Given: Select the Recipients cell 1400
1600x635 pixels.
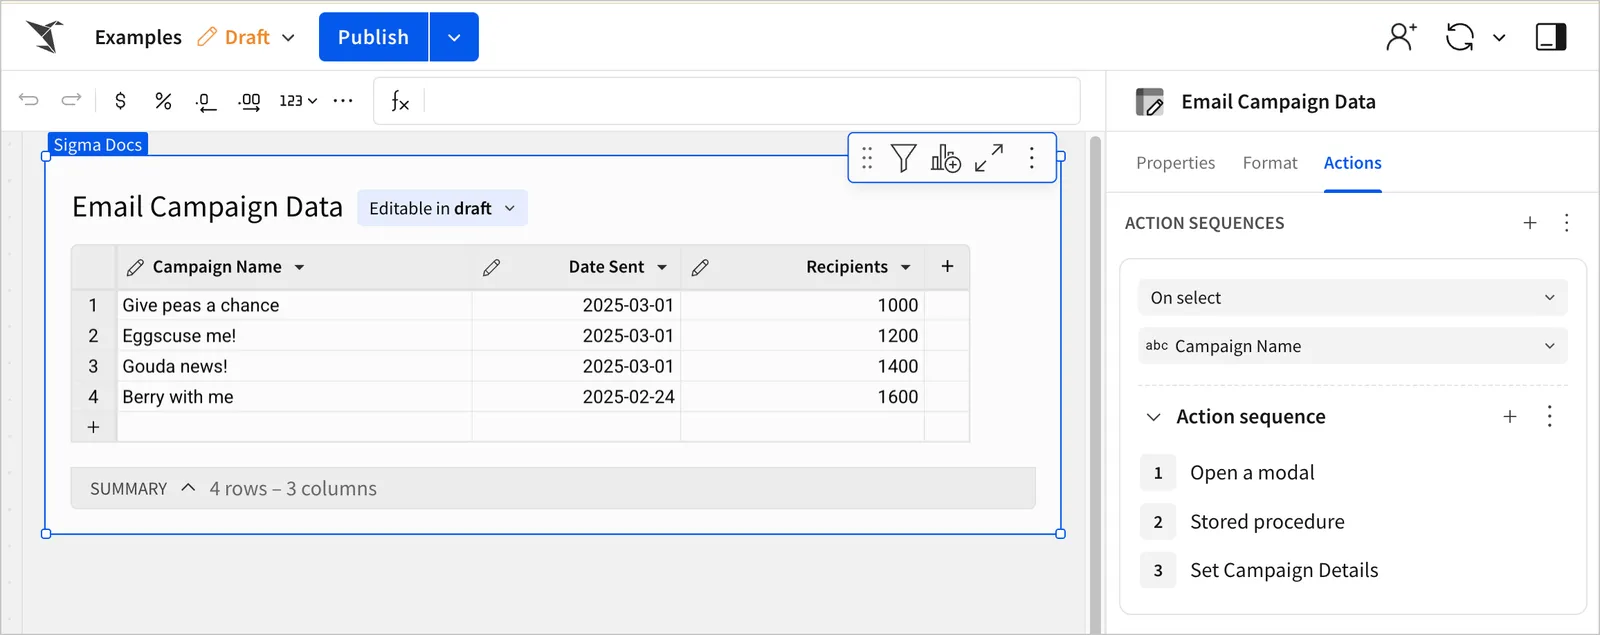Looking at the screenshot, I should pos(802,366).
